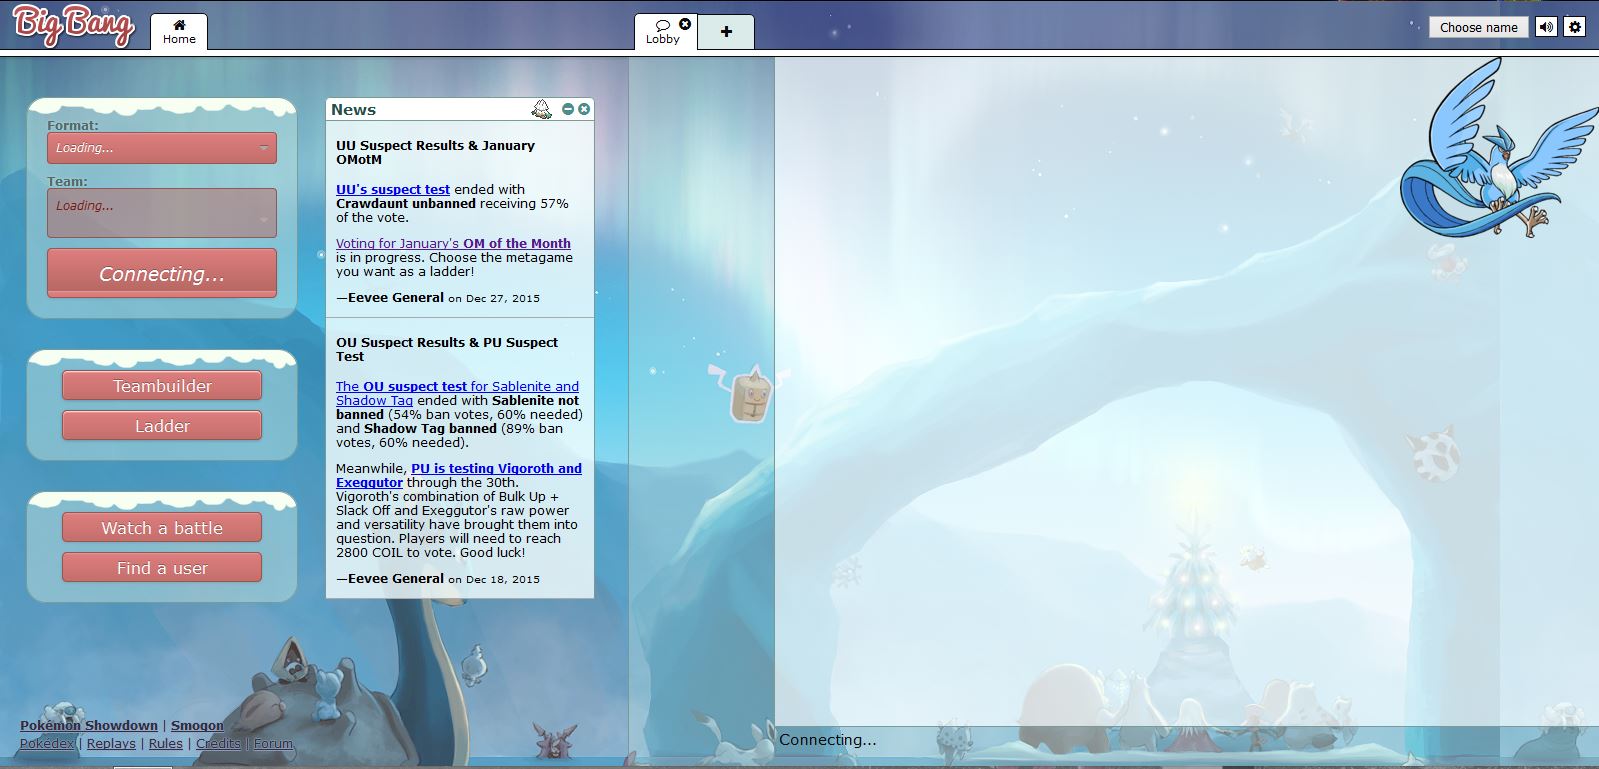Click the house icon on Home tab
1599x769 pixels.
[x=179, y=24]
